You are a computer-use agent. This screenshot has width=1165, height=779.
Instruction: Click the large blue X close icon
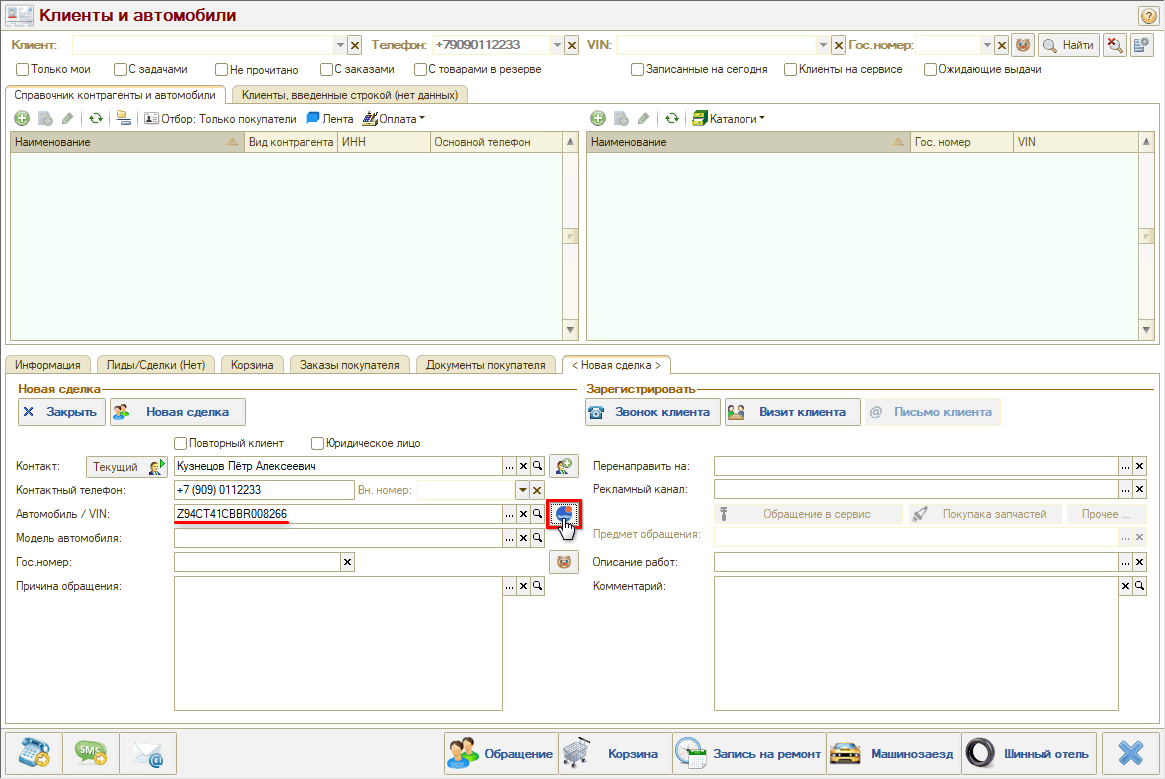pyautogui.click(x=1131, y=753)
